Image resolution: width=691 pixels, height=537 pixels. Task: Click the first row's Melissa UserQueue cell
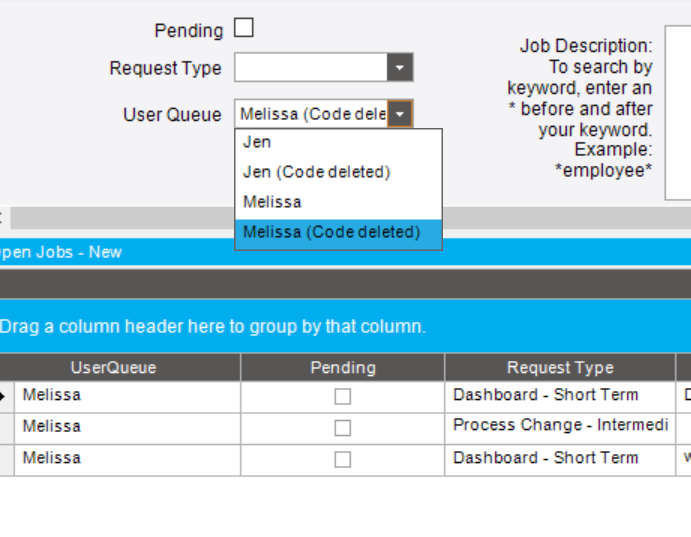[x=127, y=397]
